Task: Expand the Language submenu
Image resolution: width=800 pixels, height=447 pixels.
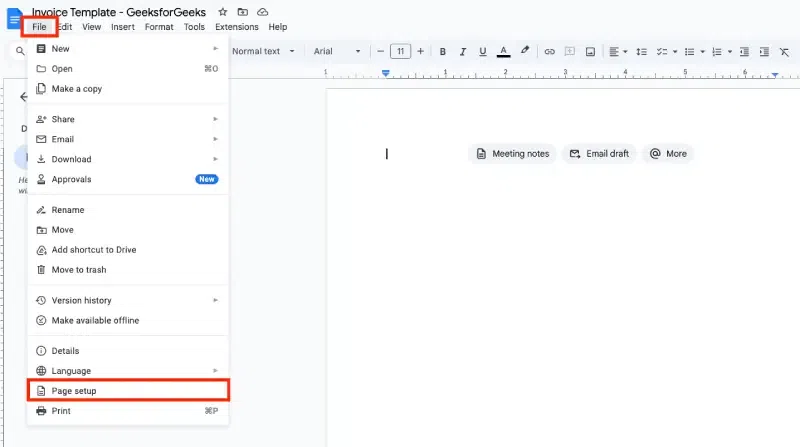Action: pos(128,370)
